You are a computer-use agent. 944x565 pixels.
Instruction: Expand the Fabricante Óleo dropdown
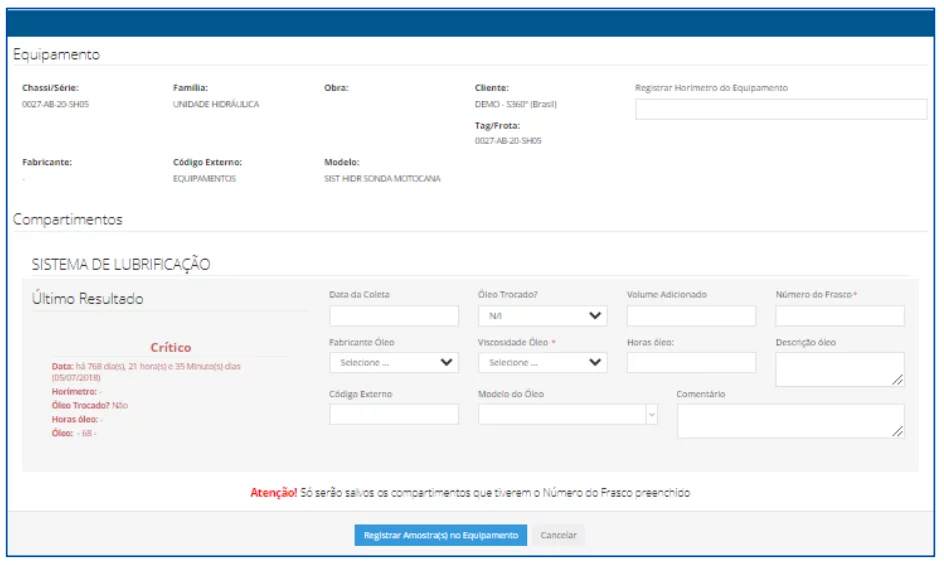tap(393, 363)
